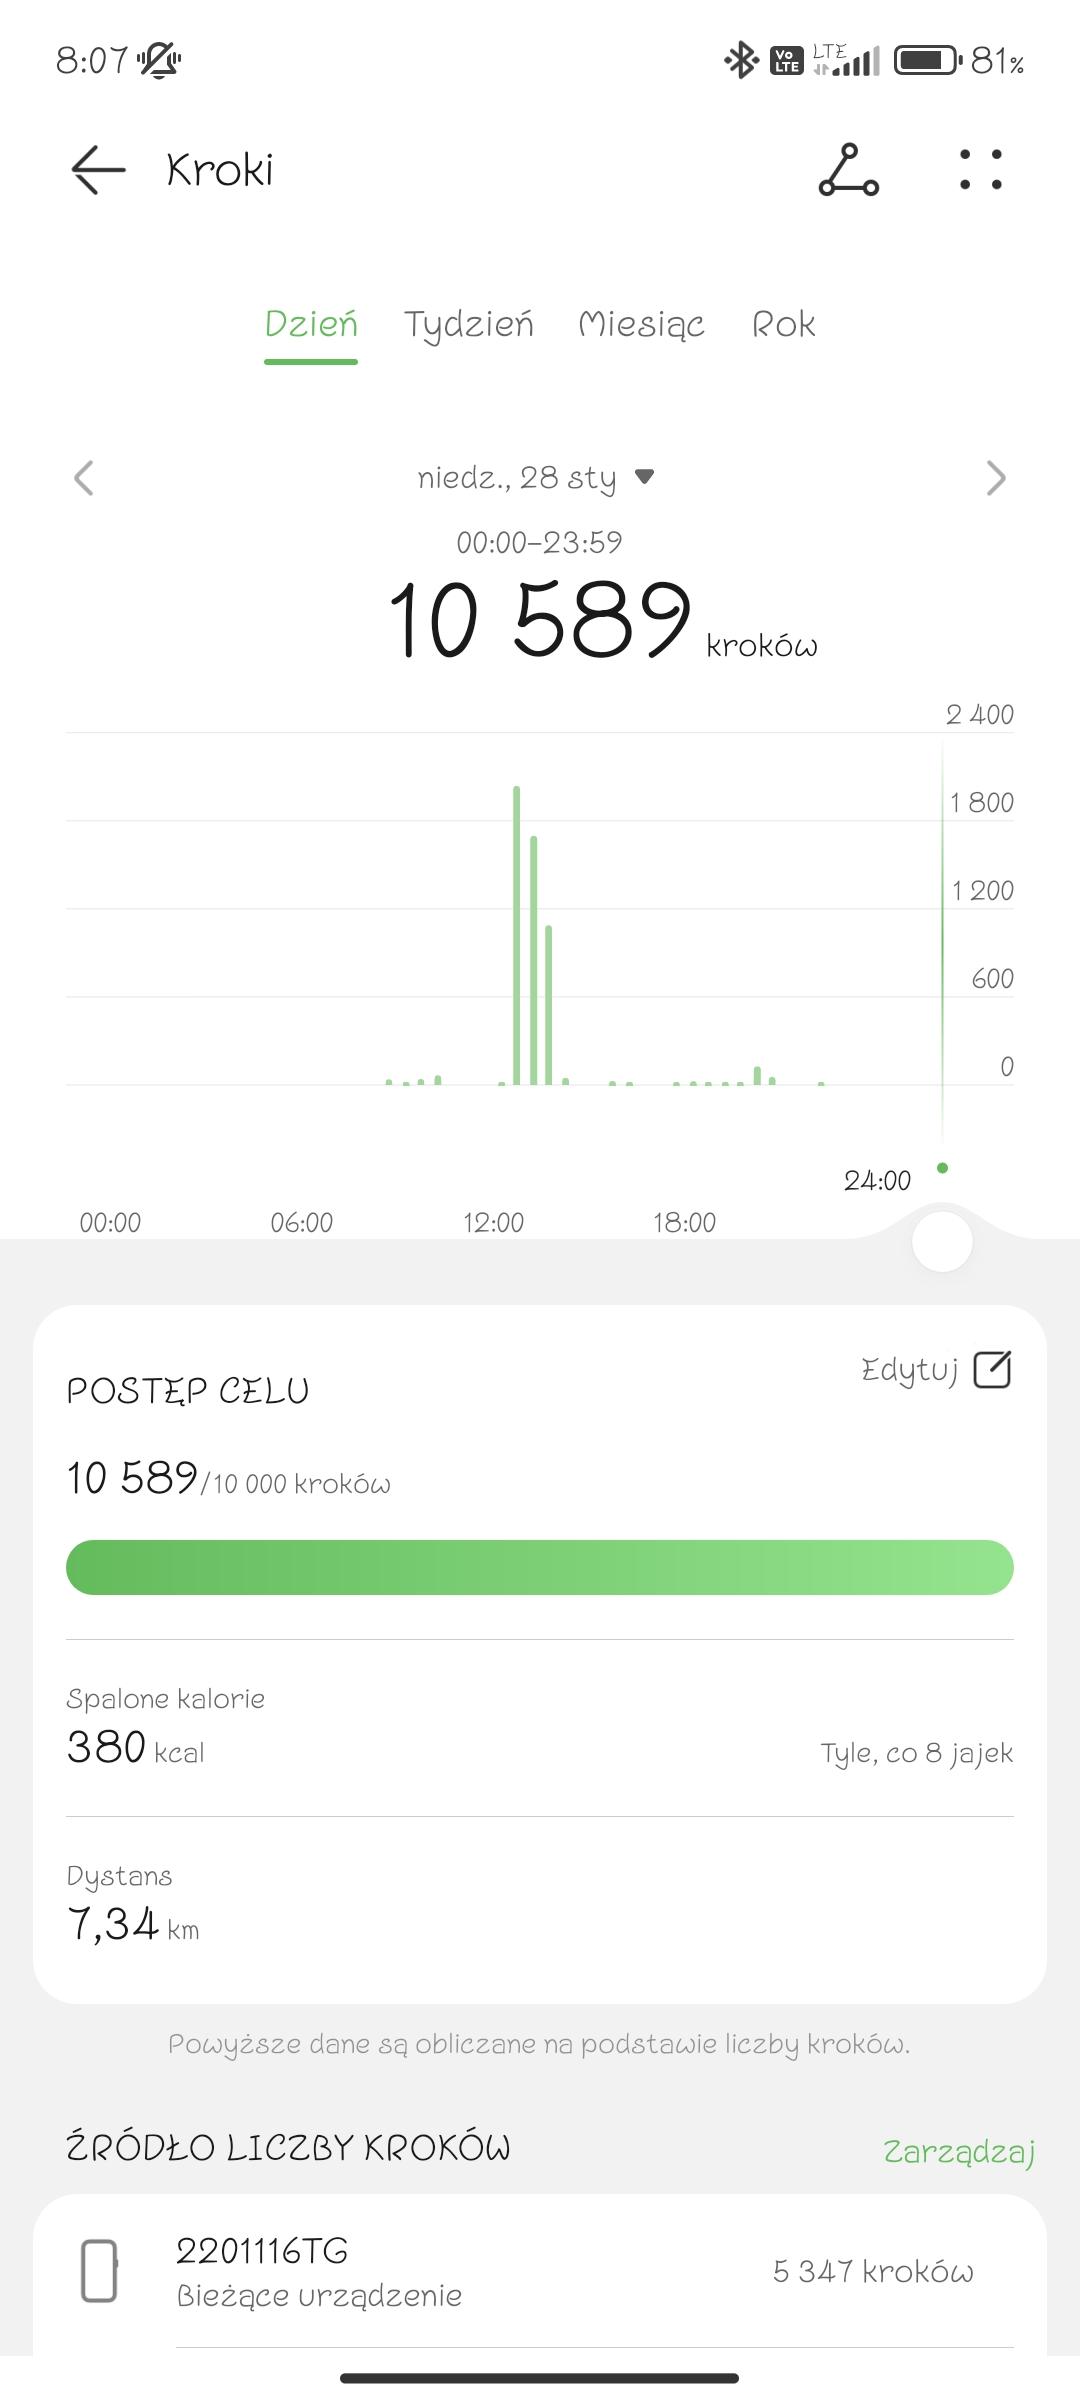Image resolution: width=1080 pixels, height=2400 pixels.
Task: Switch to the Tydzień tab
Action: pyautogui.click(x=468, y=324)
